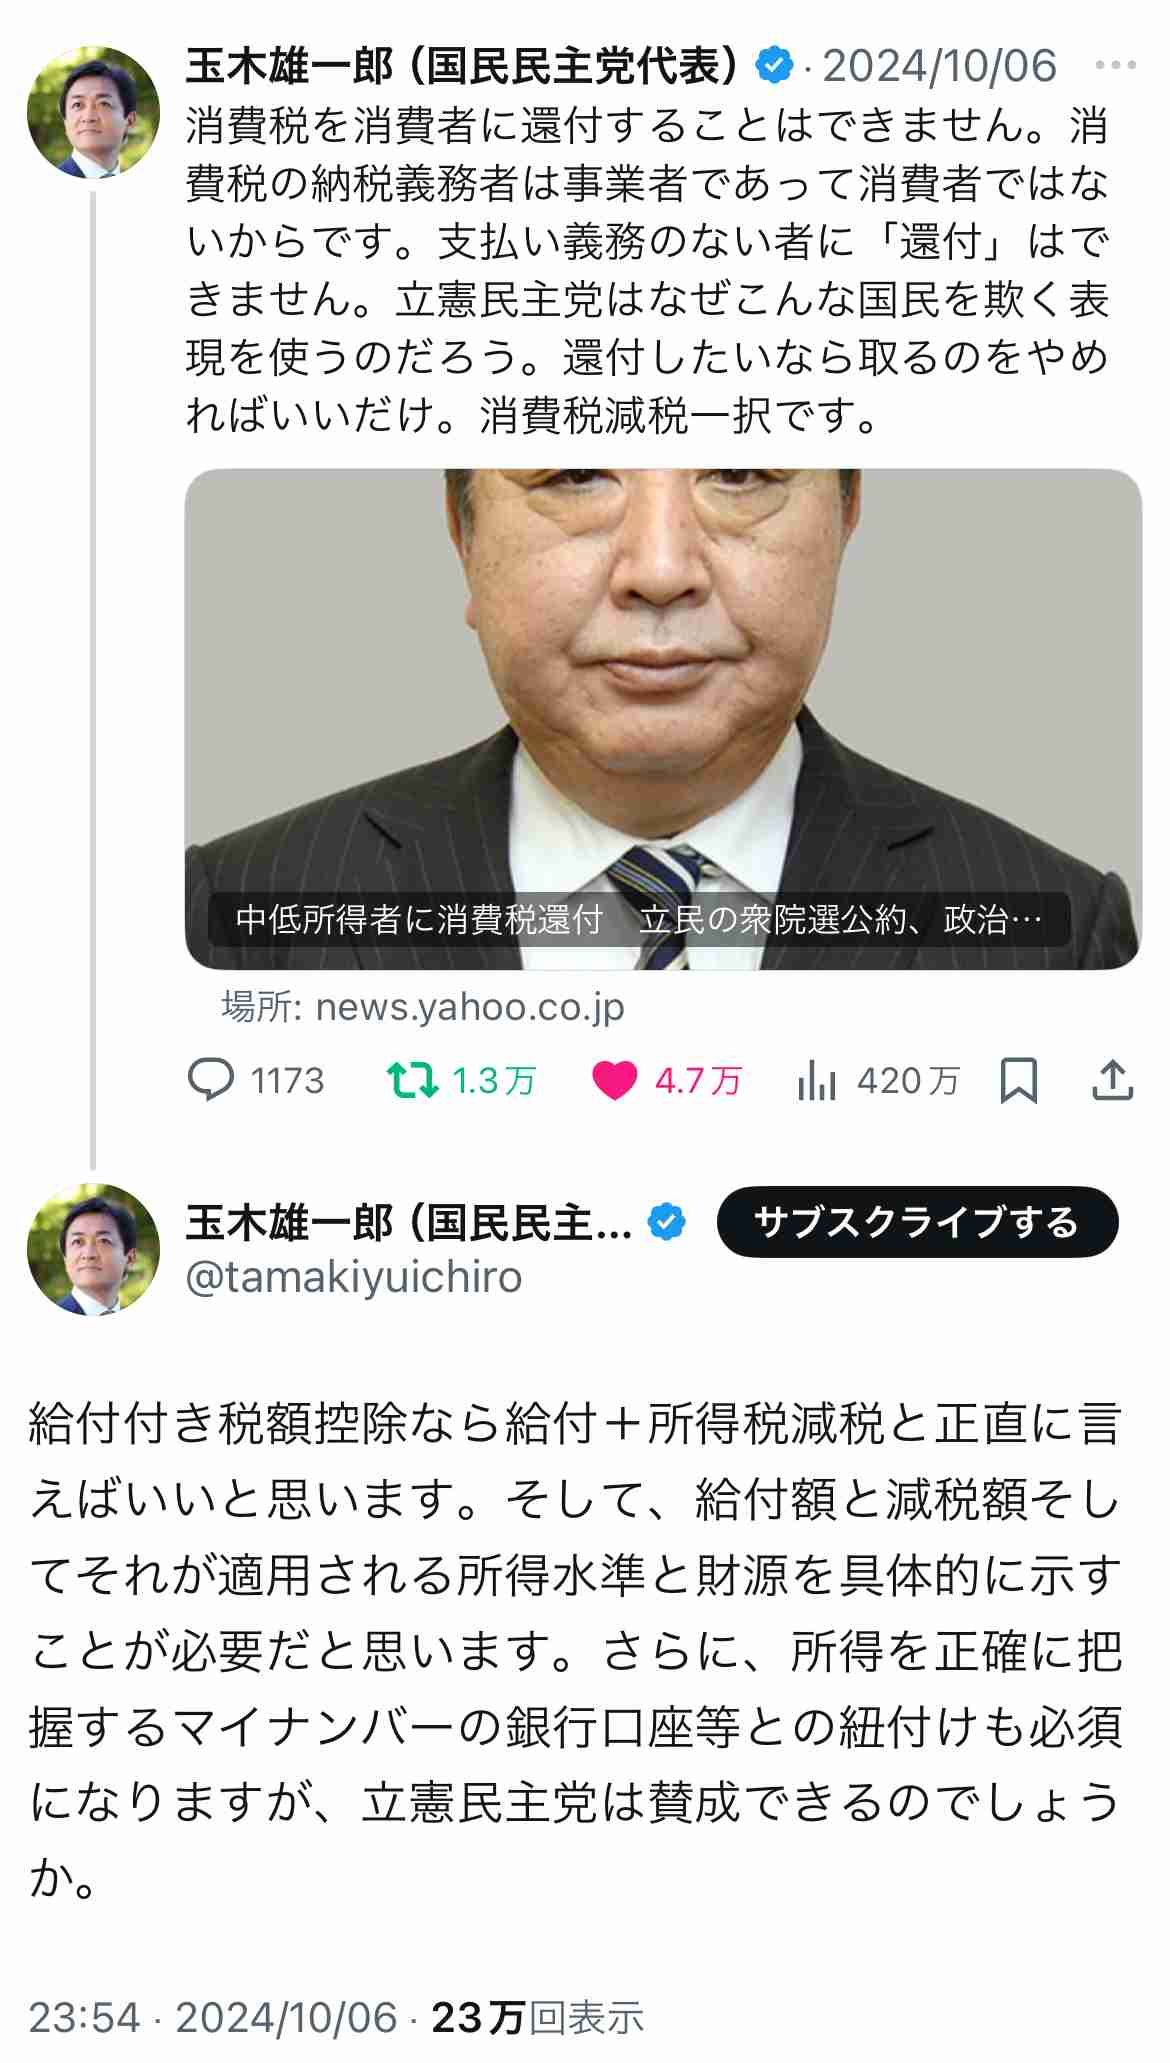1170x2063 pixels.
Task: Open the second profile avatar photo
Action: pyautogui.click(x=93, y=1249)
